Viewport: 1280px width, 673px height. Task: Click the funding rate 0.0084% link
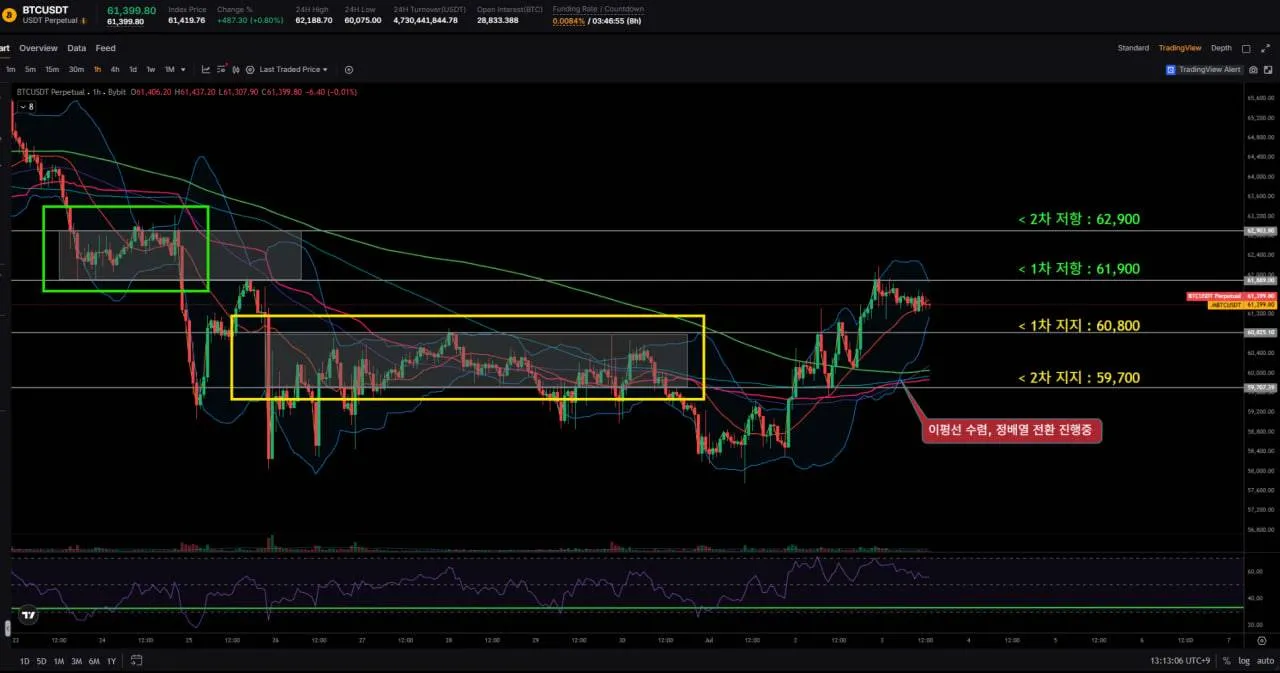[x=568, y=20]
